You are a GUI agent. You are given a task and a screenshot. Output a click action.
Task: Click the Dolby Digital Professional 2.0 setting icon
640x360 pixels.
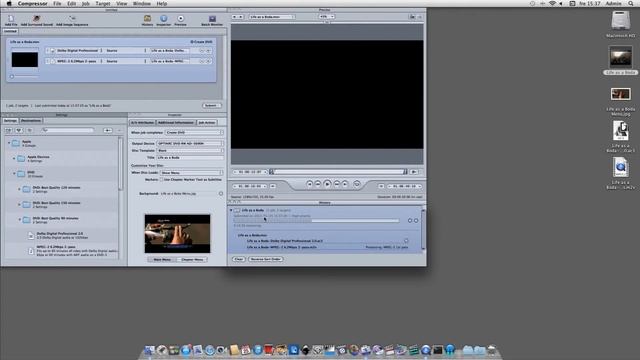pyautogui.click(x=31, y=236)
